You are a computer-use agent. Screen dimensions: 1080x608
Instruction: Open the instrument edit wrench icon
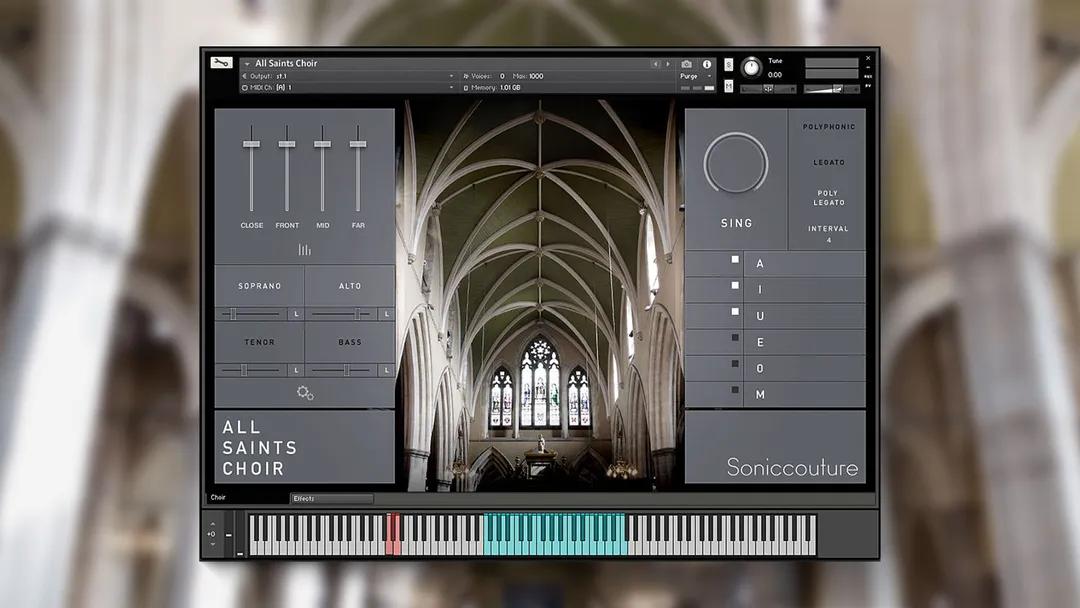click(x=222, y=61)
